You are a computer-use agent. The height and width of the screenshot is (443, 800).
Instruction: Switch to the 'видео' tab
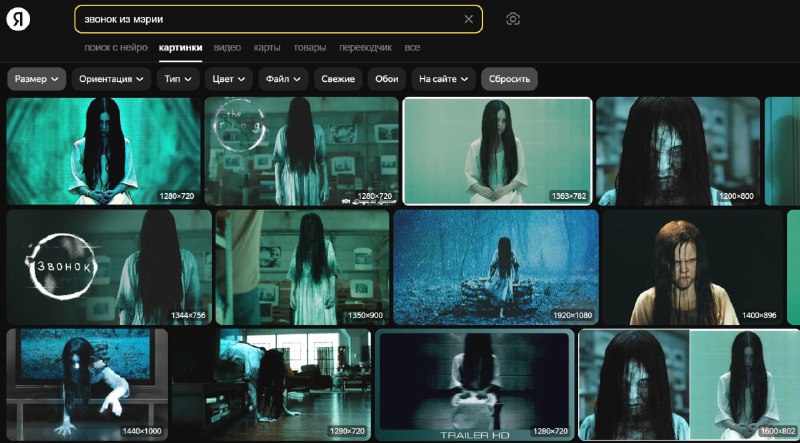pyautogui.click(x=227, y=47)
